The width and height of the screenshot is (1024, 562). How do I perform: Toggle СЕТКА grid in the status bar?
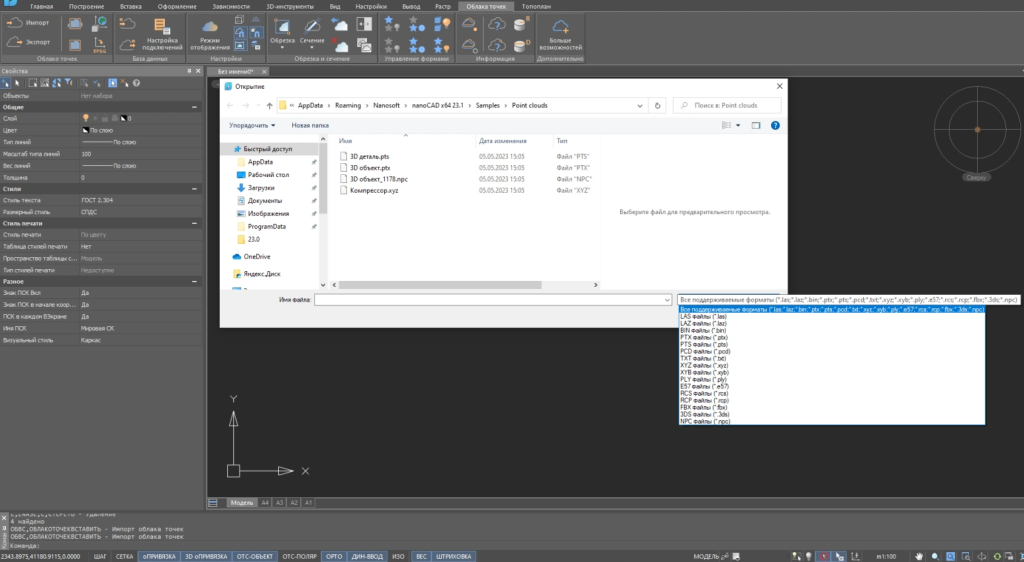[125, 555]
